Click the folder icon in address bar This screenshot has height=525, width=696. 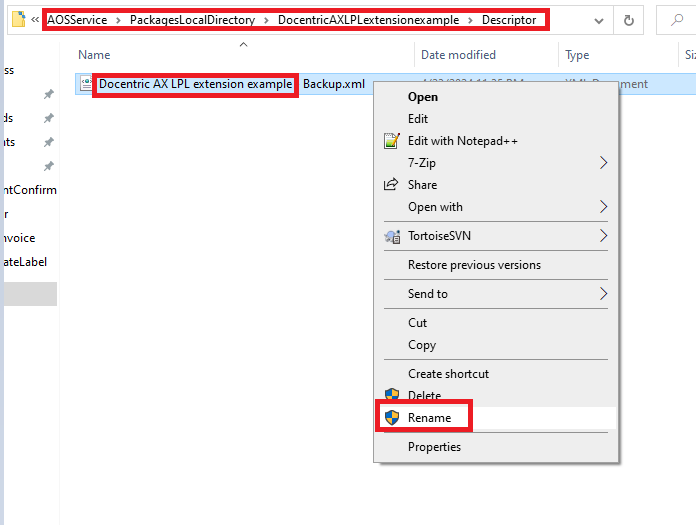pos(17,20)
